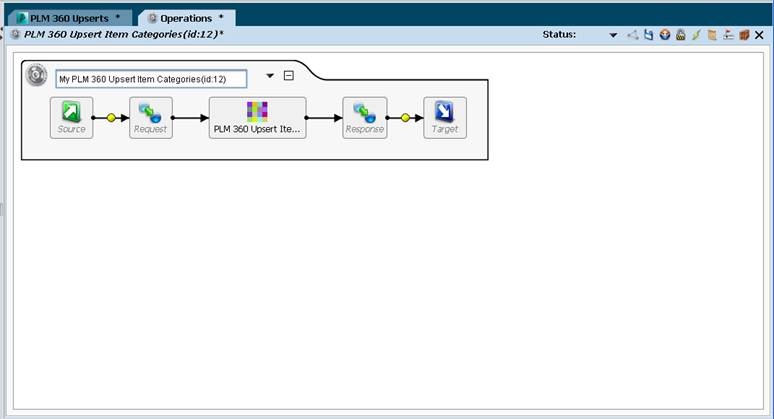Open the dropdown arrow next to operation name
Viewport: 774px width, 419px height.
point(269,76)
